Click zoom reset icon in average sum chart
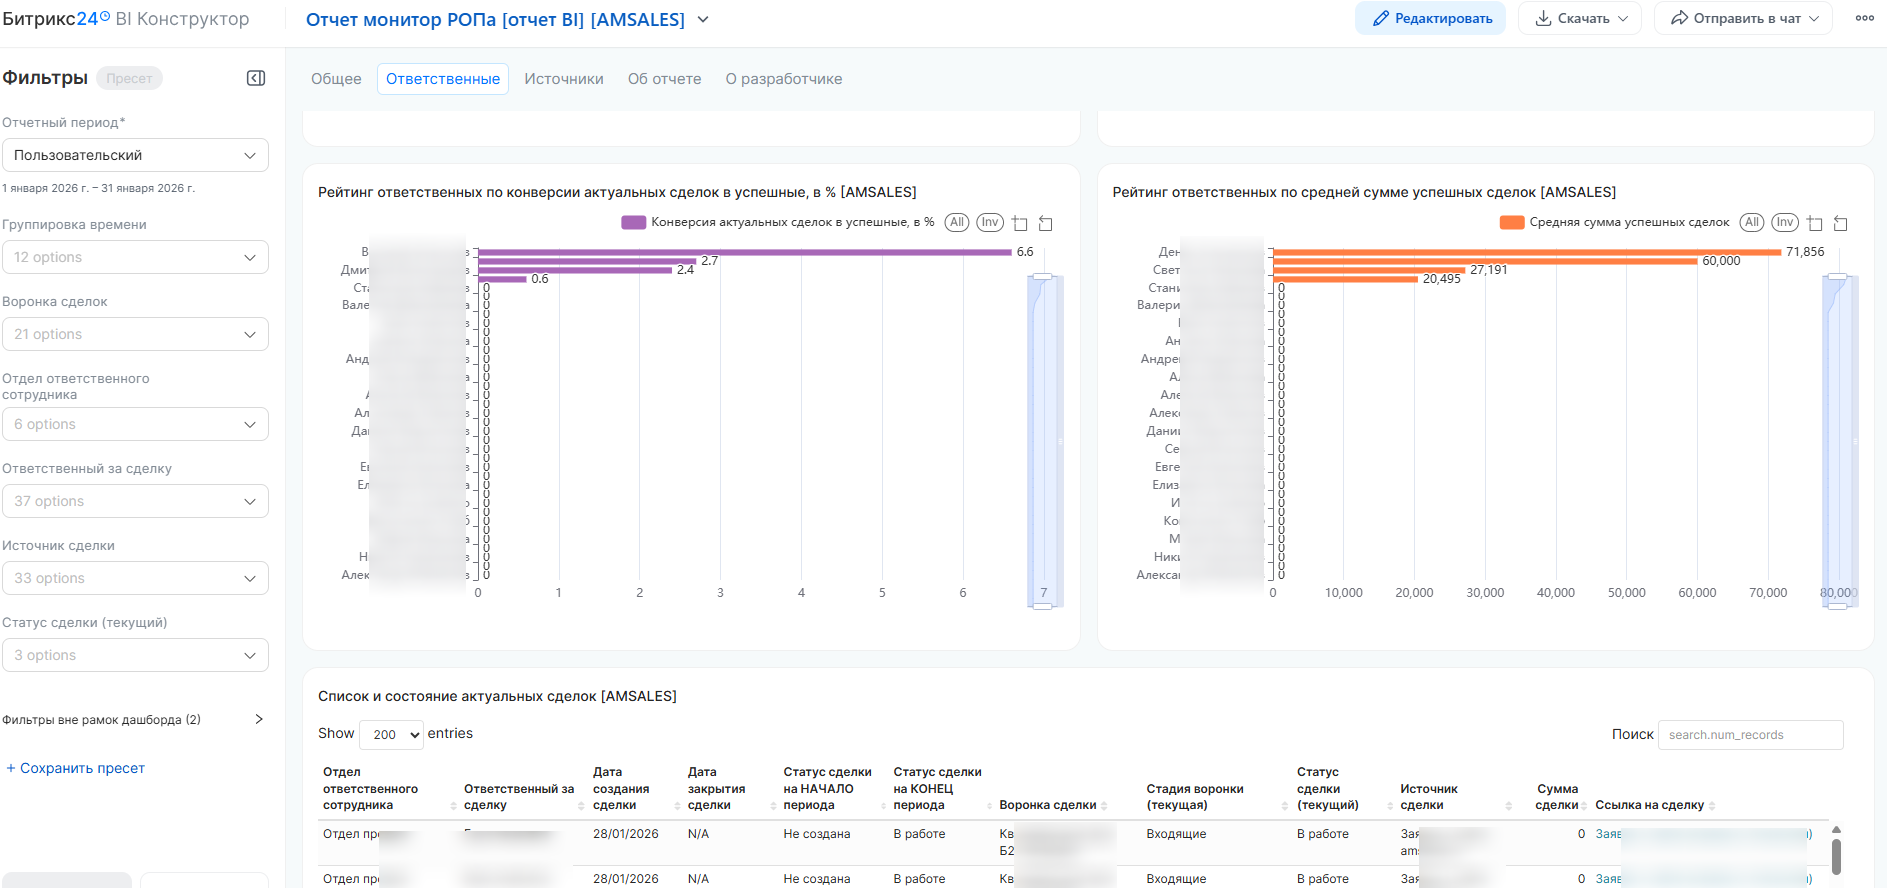This screenshot has height=888, width=1887. pos(1841,223)
